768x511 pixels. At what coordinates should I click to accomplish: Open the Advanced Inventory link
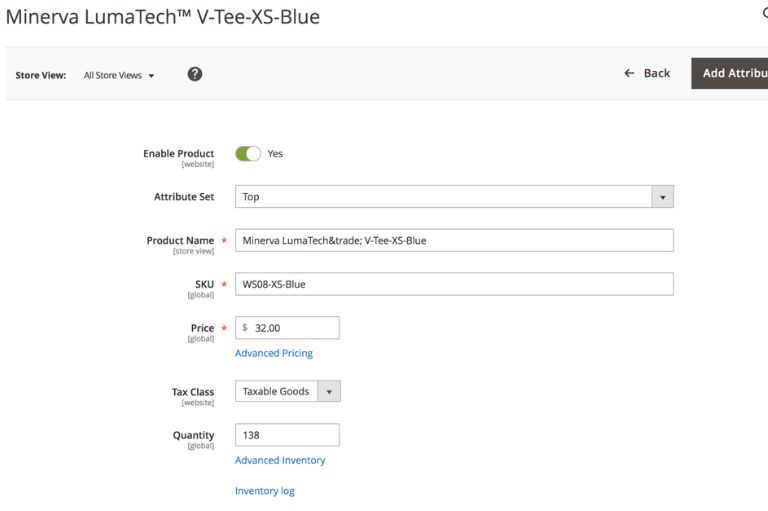280,460
